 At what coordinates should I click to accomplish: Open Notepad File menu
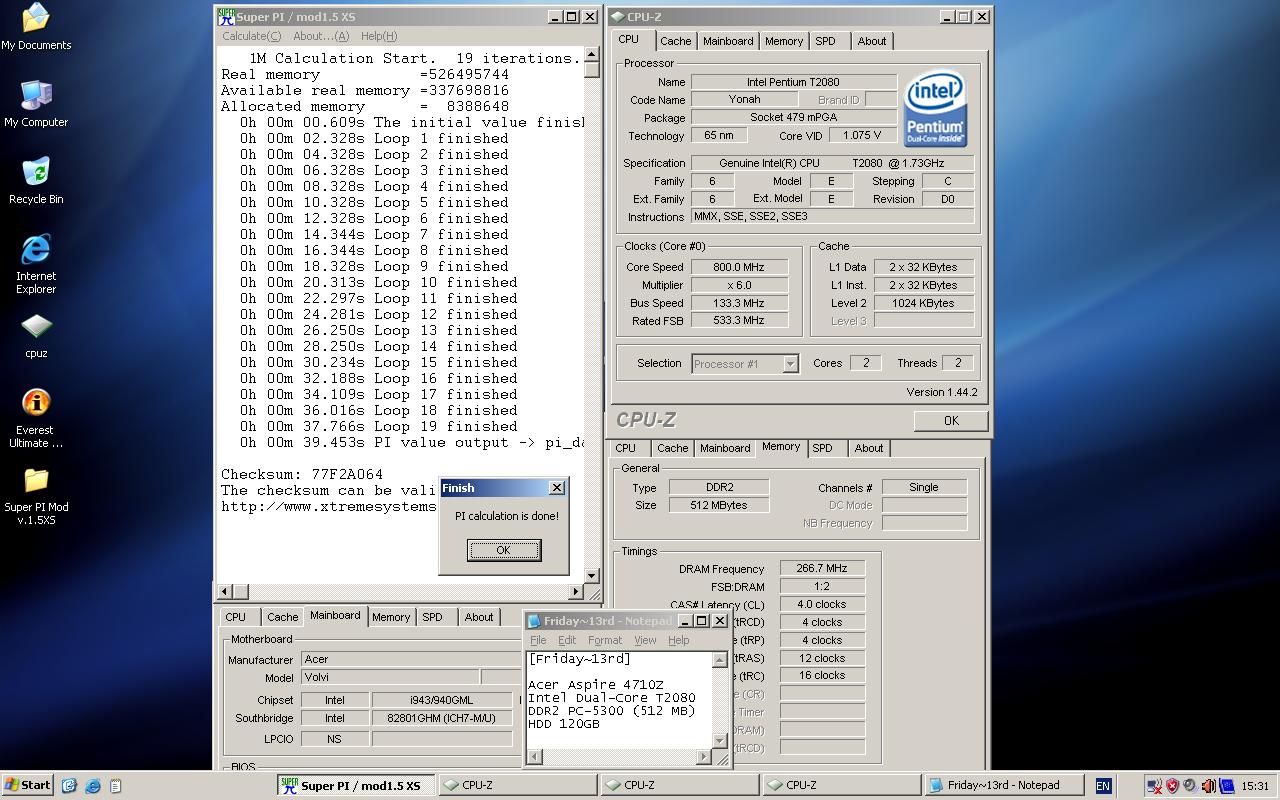pyautogui.click(x=538, y=640)
